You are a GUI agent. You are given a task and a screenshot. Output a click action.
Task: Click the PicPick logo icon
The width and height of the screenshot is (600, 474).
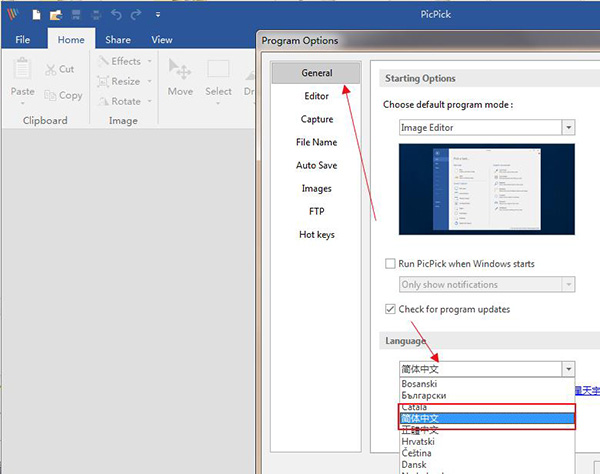coord(13,15)
